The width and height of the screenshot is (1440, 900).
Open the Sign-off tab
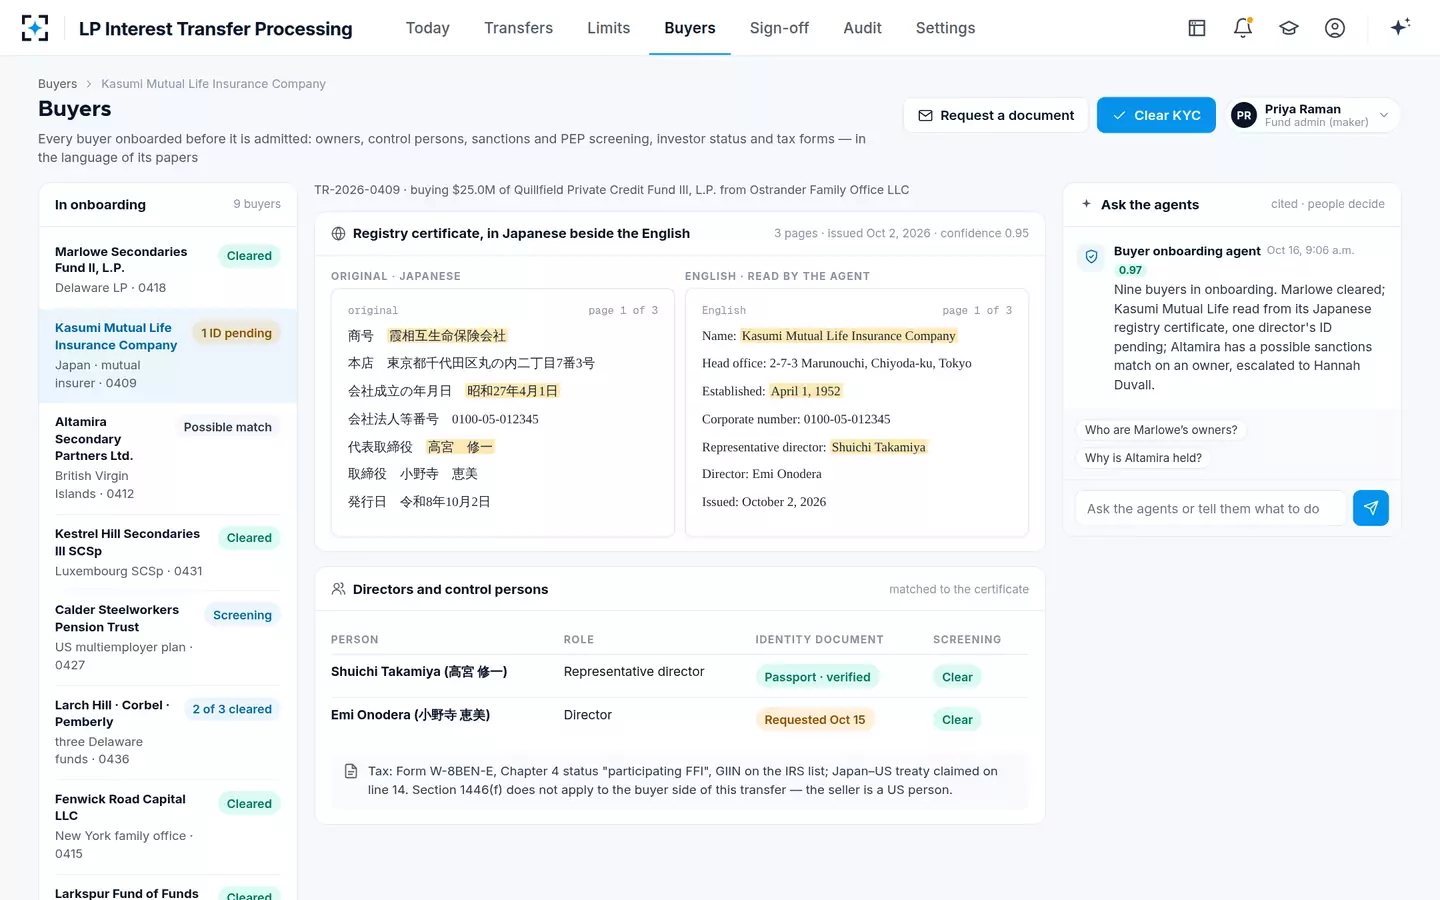779,28
